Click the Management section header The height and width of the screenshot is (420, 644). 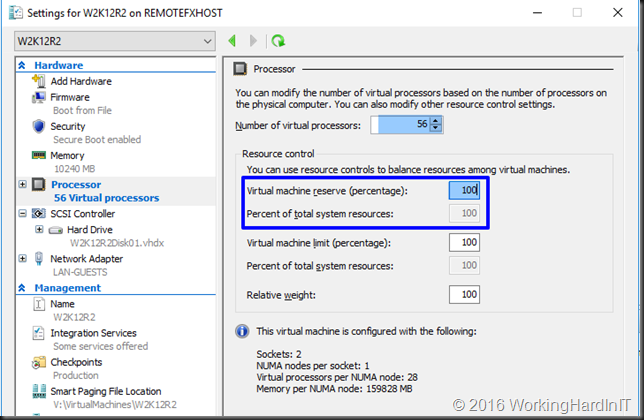click(67, 288)
